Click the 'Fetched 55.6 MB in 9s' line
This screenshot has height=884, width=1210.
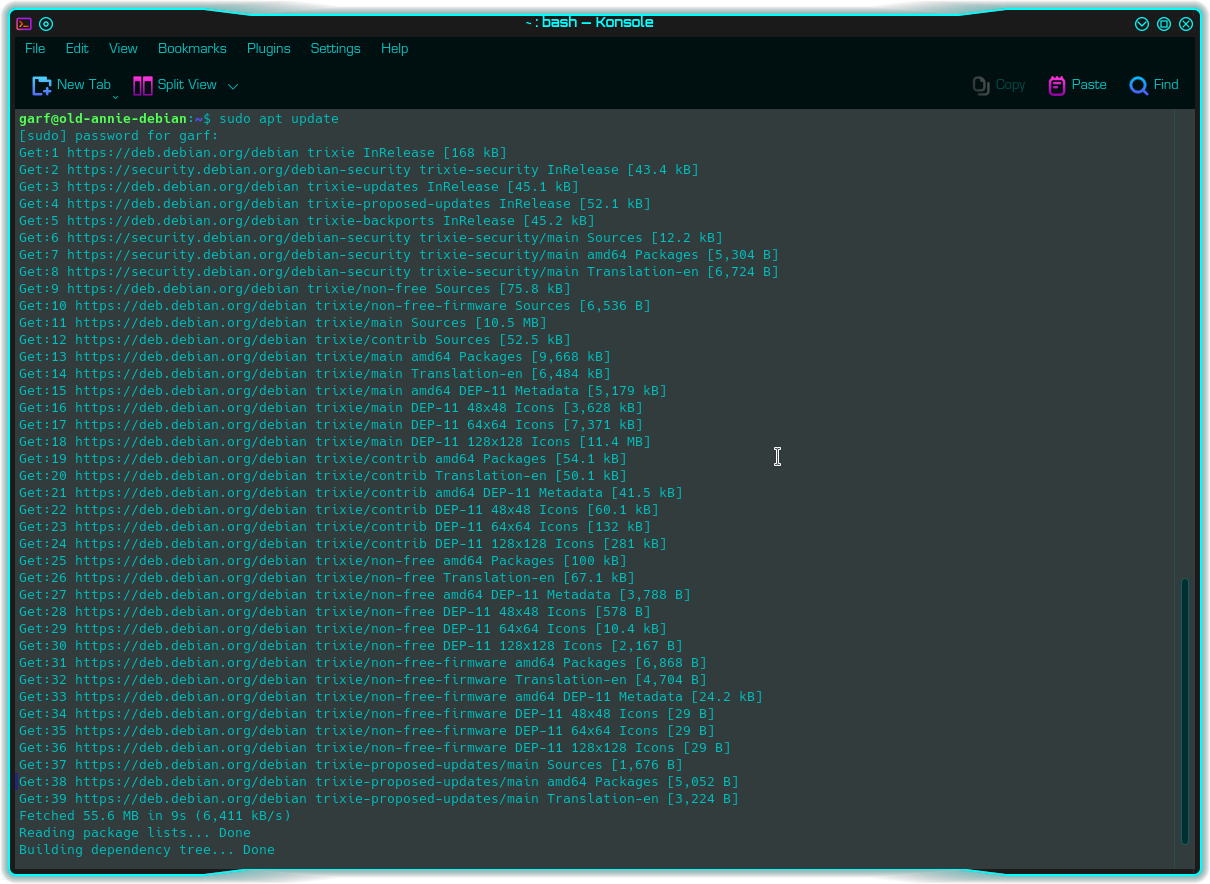[x=155, y=816]
